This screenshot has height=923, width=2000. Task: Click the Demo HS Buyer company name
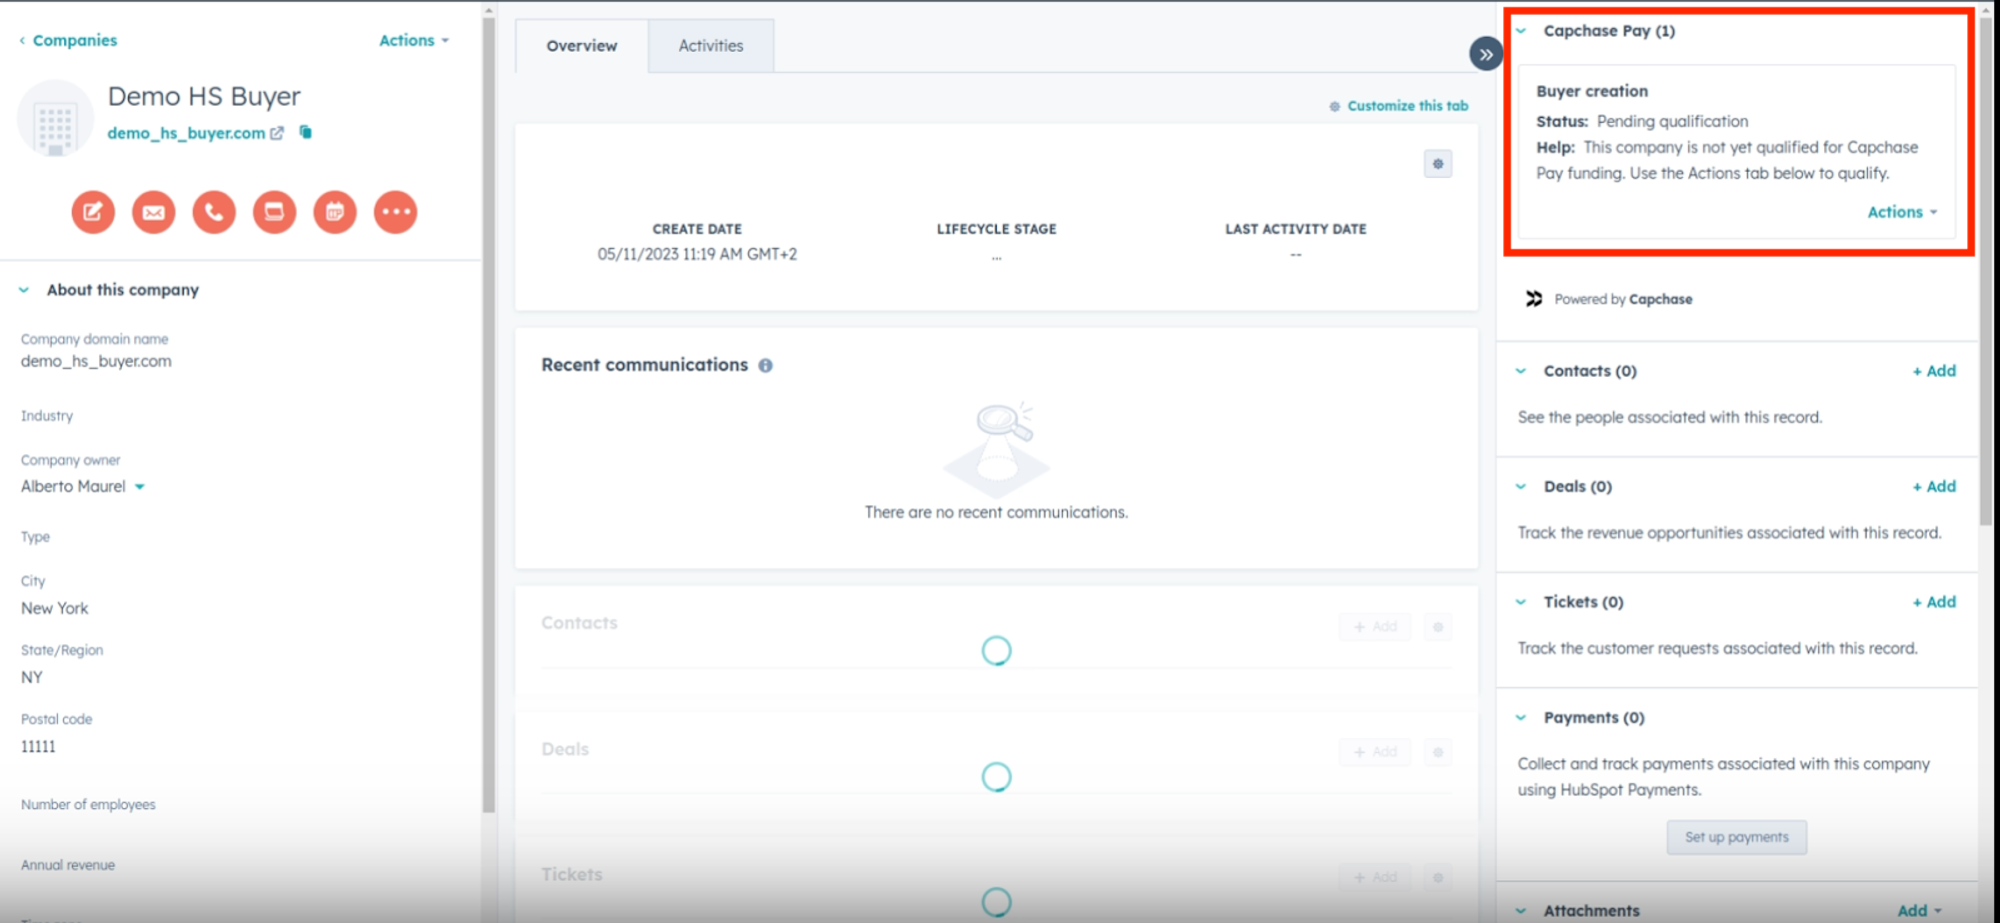tap(204, 97)
